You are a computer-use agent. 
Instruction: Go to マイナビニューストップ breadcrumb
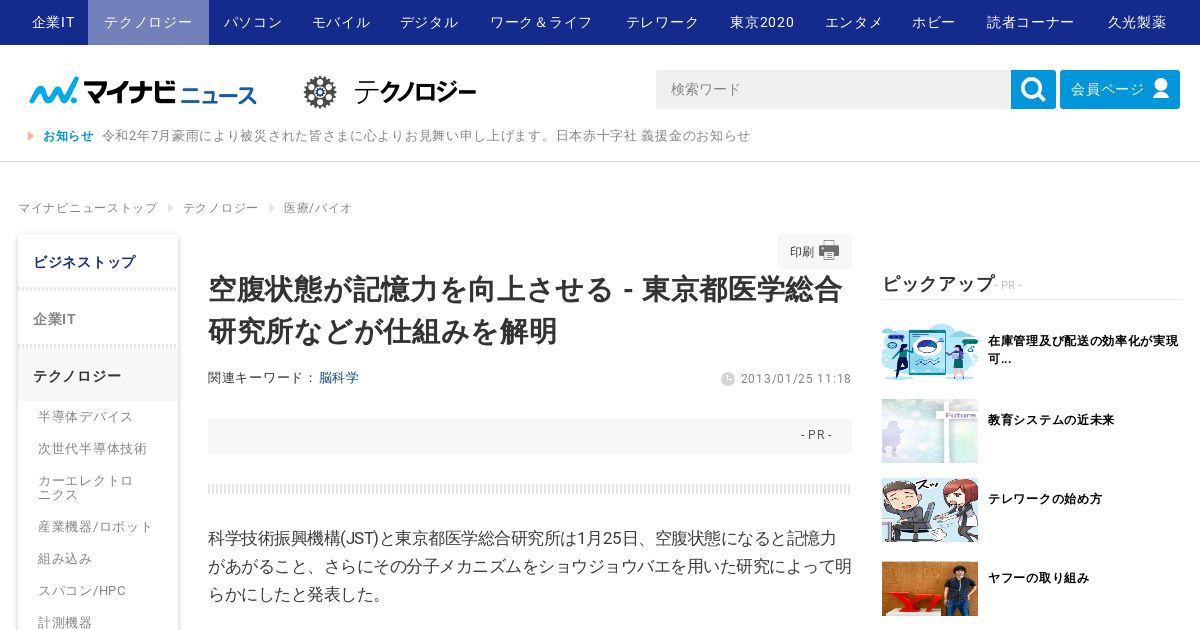88,208
